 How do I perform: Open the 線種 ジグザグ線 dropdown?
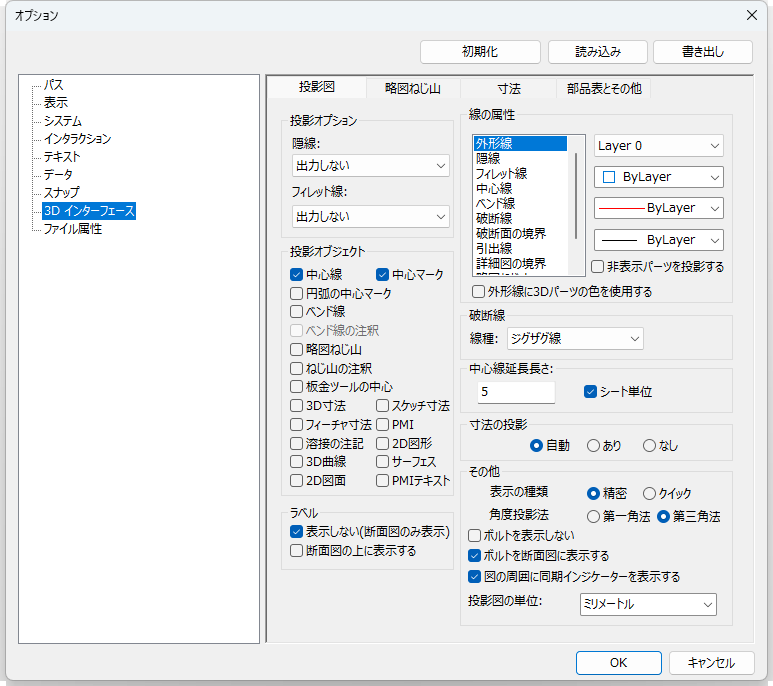coord(574,338)
